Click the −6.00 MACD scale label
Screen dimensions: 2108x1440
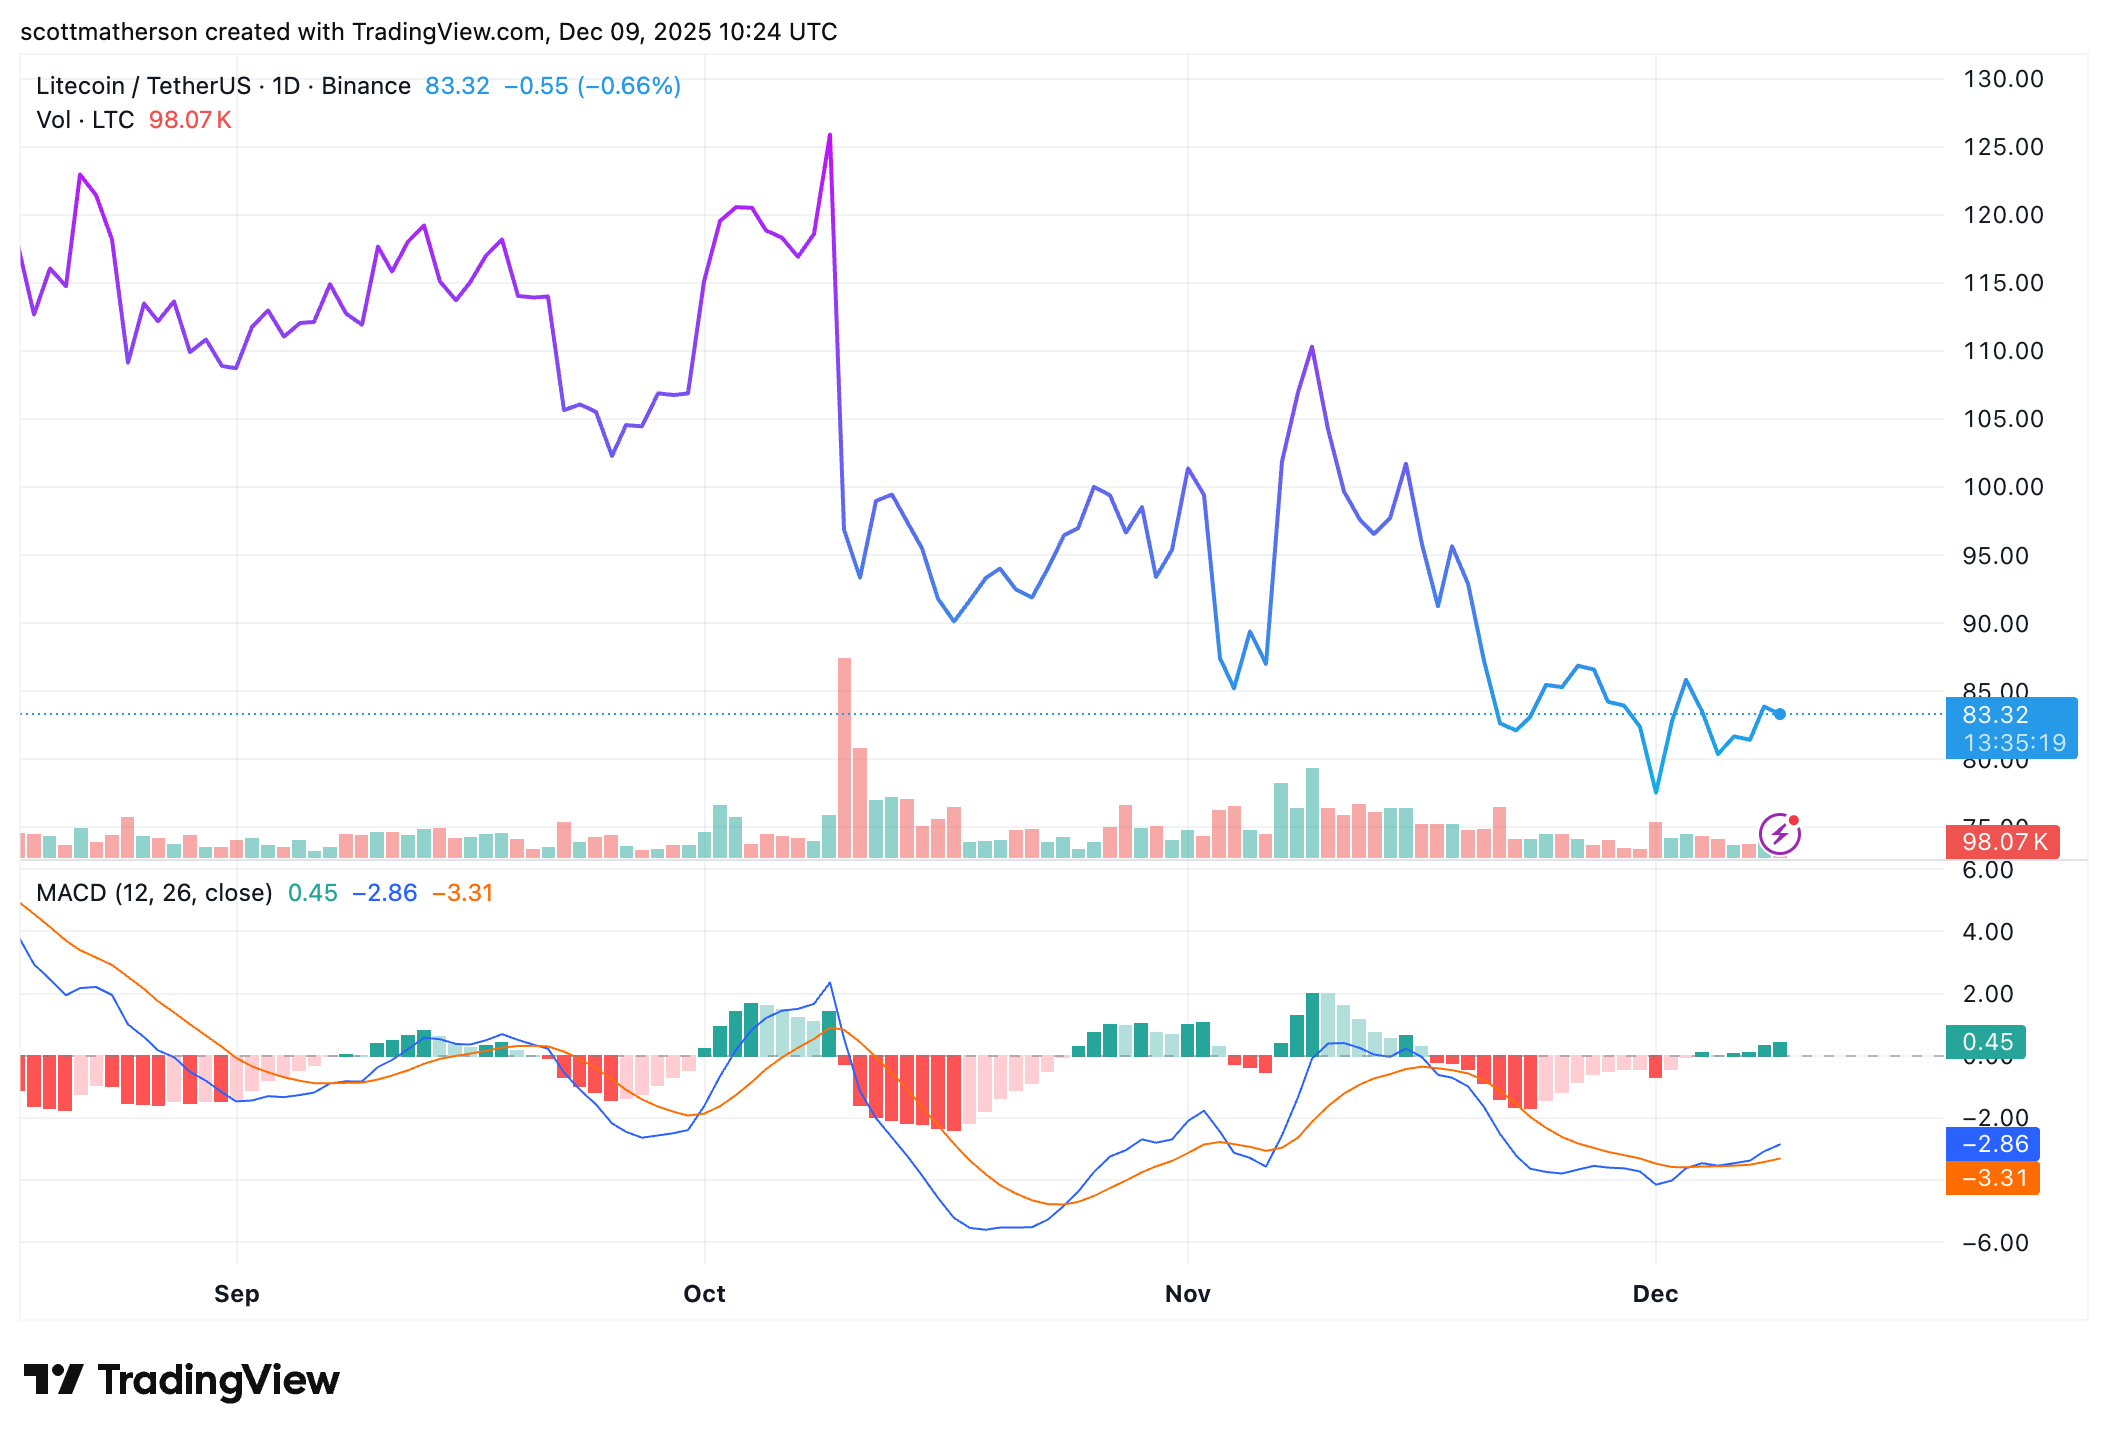pos(1995,1243)
